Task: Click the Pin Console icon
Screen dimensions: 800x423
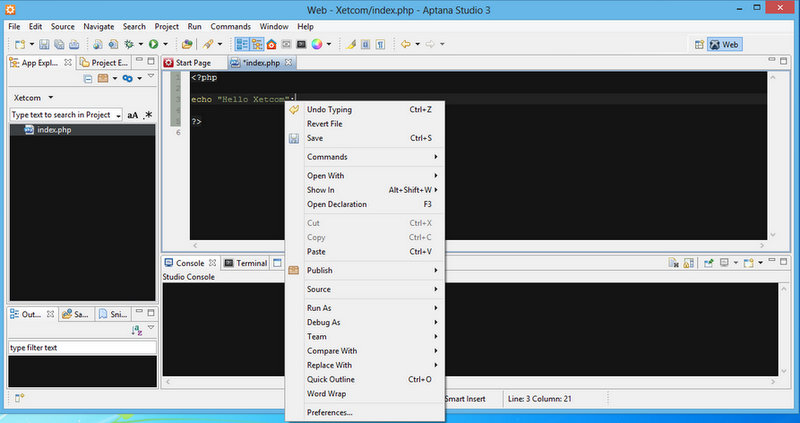Action: 709,263
